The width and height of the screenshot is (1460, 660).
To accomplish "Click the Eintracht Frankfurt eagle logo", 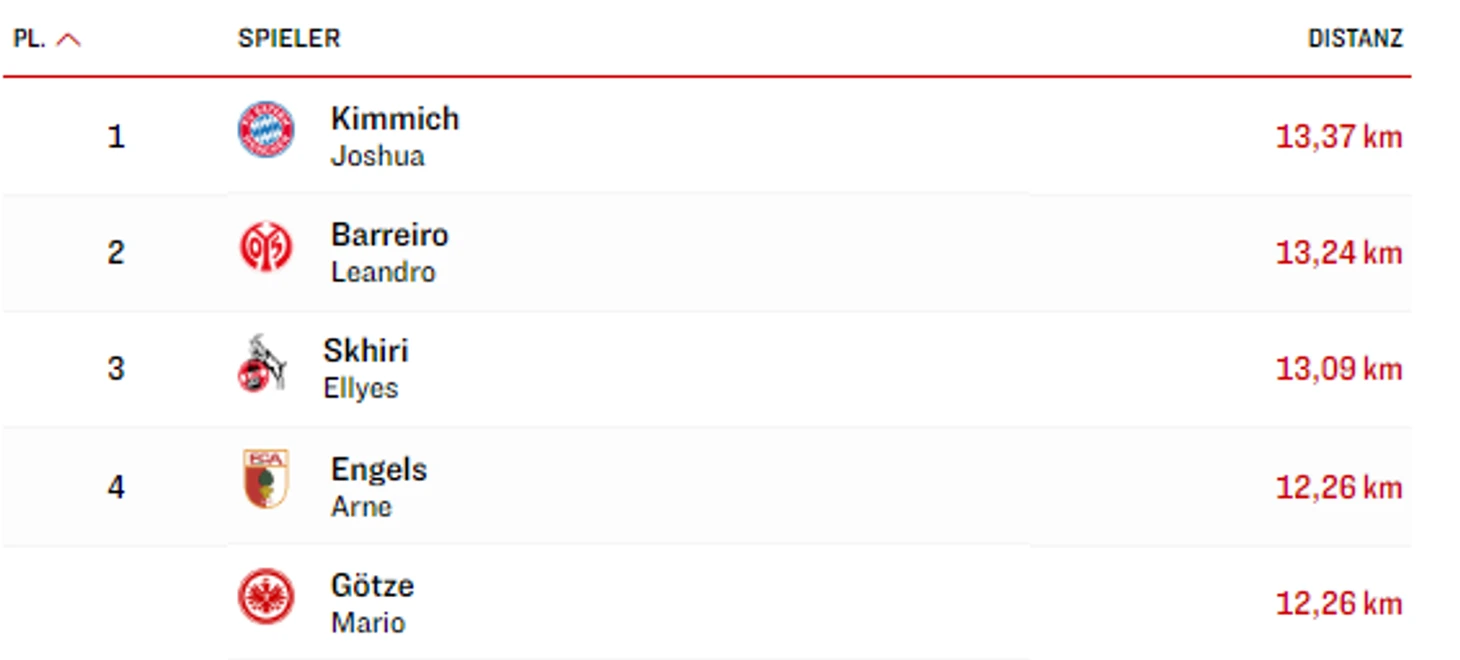I will (x=266, y=597).
